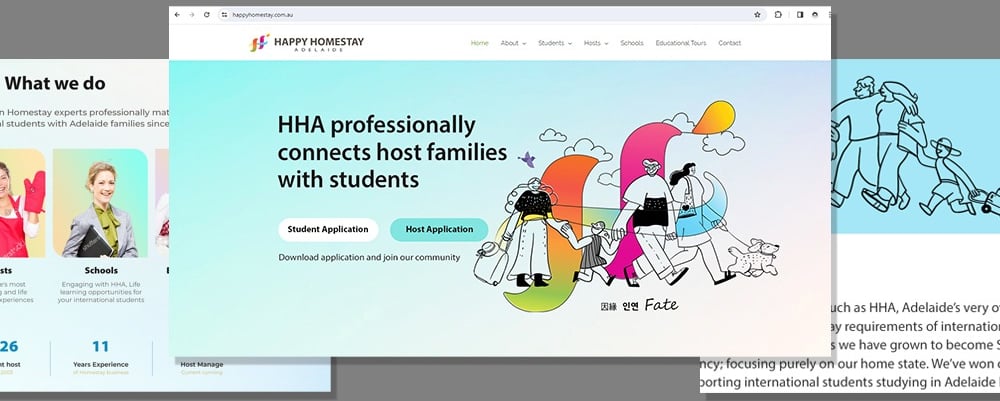Expand the About menu dropdown
This screenshot has height=401, width=1000.
pos(513,43)
